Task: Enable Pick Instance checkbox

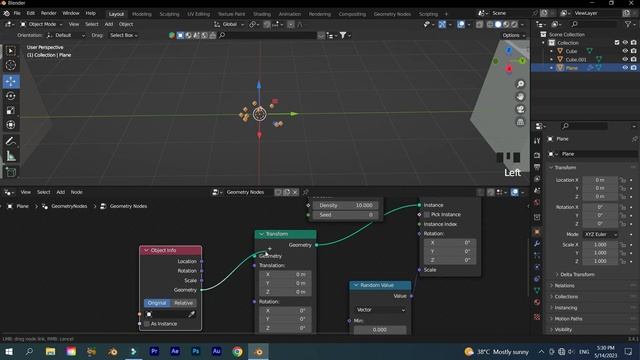Action: point(427,215)
